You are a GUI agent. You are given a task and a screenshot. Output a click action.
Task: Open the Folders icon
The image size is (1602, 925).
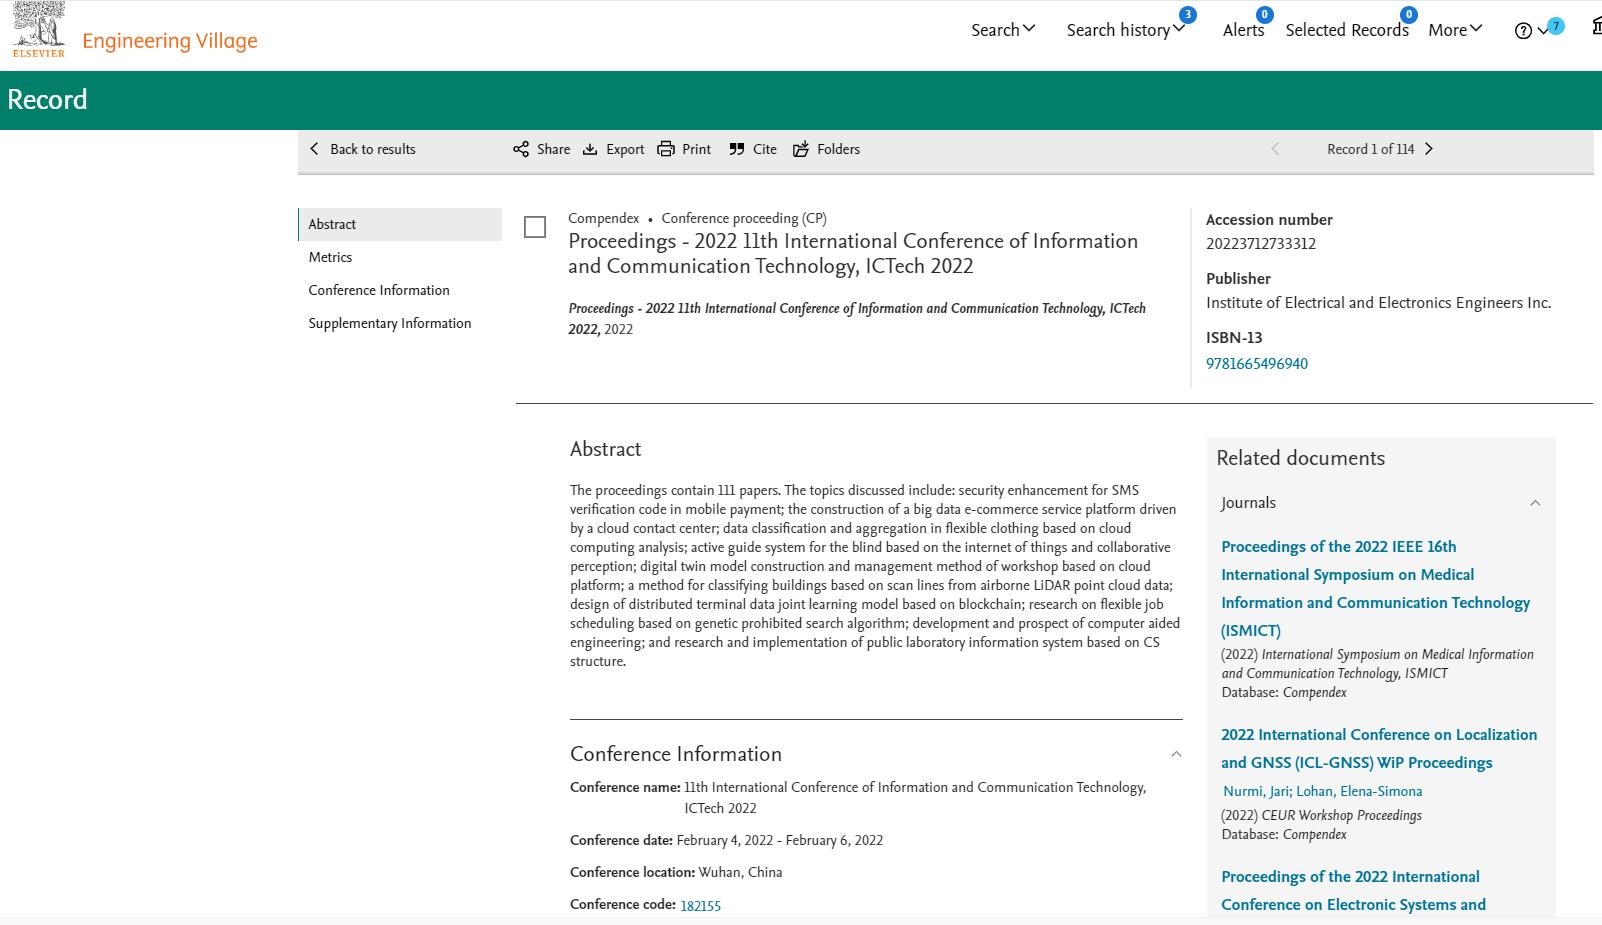coord(801,149)
